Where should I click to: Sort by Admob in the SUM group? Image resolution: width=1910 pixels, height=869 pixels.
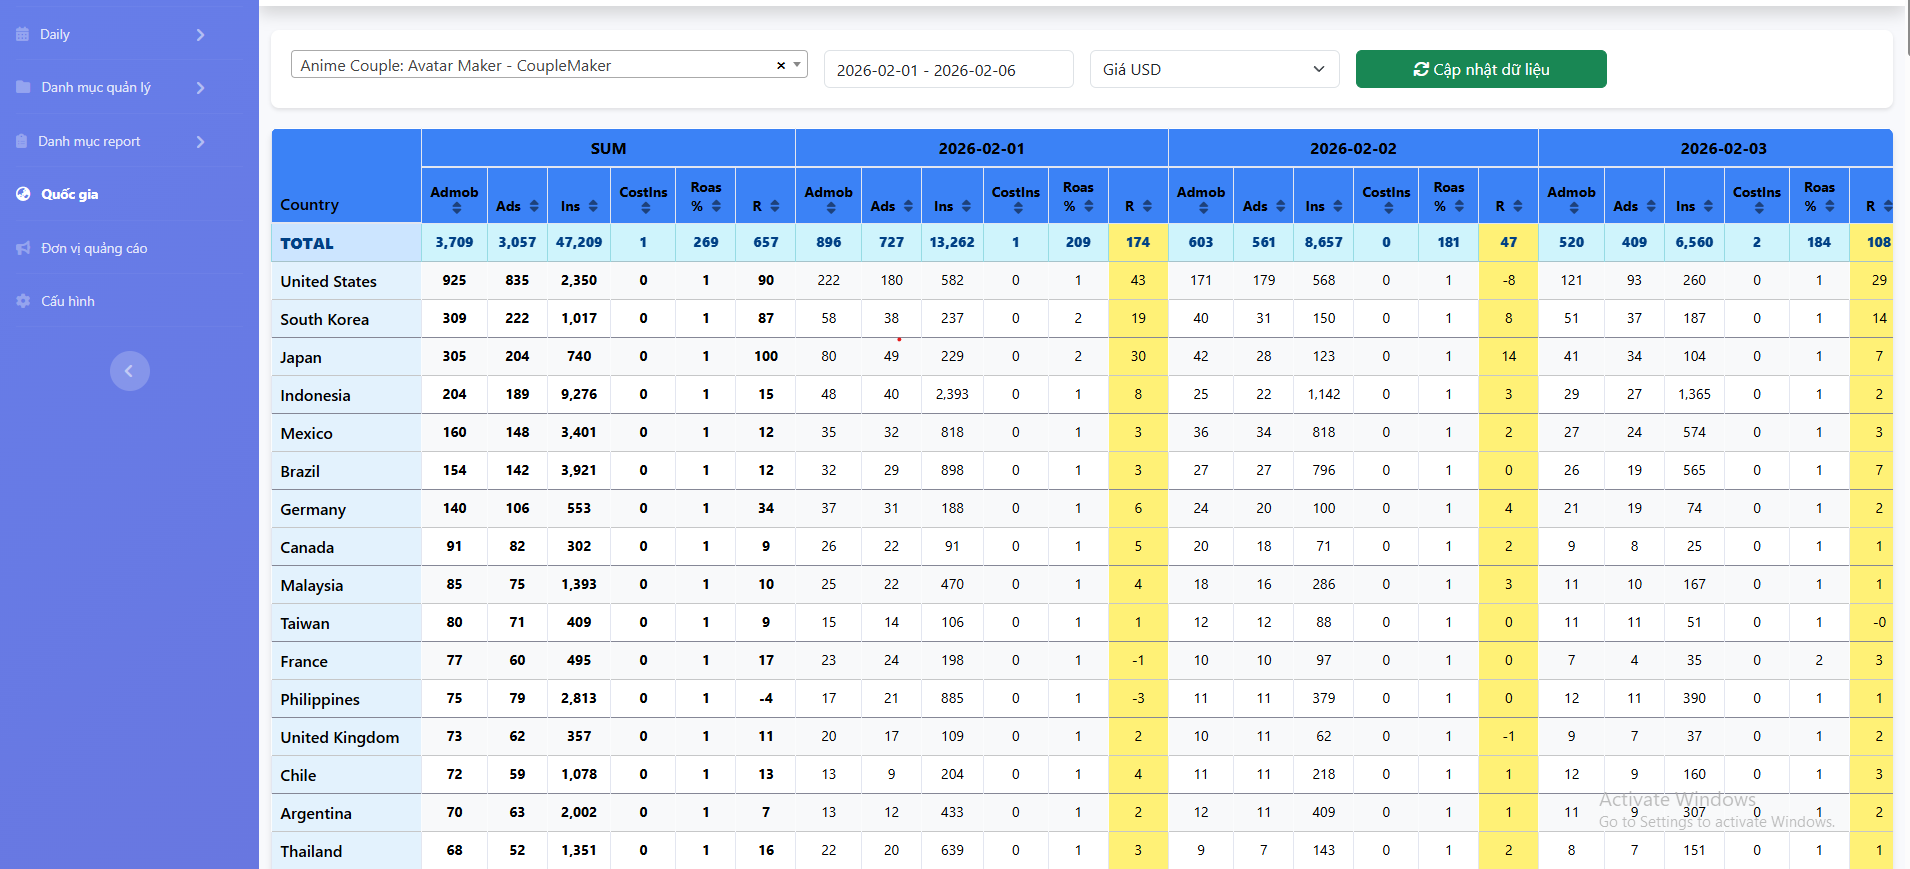[x=454, y=197]
